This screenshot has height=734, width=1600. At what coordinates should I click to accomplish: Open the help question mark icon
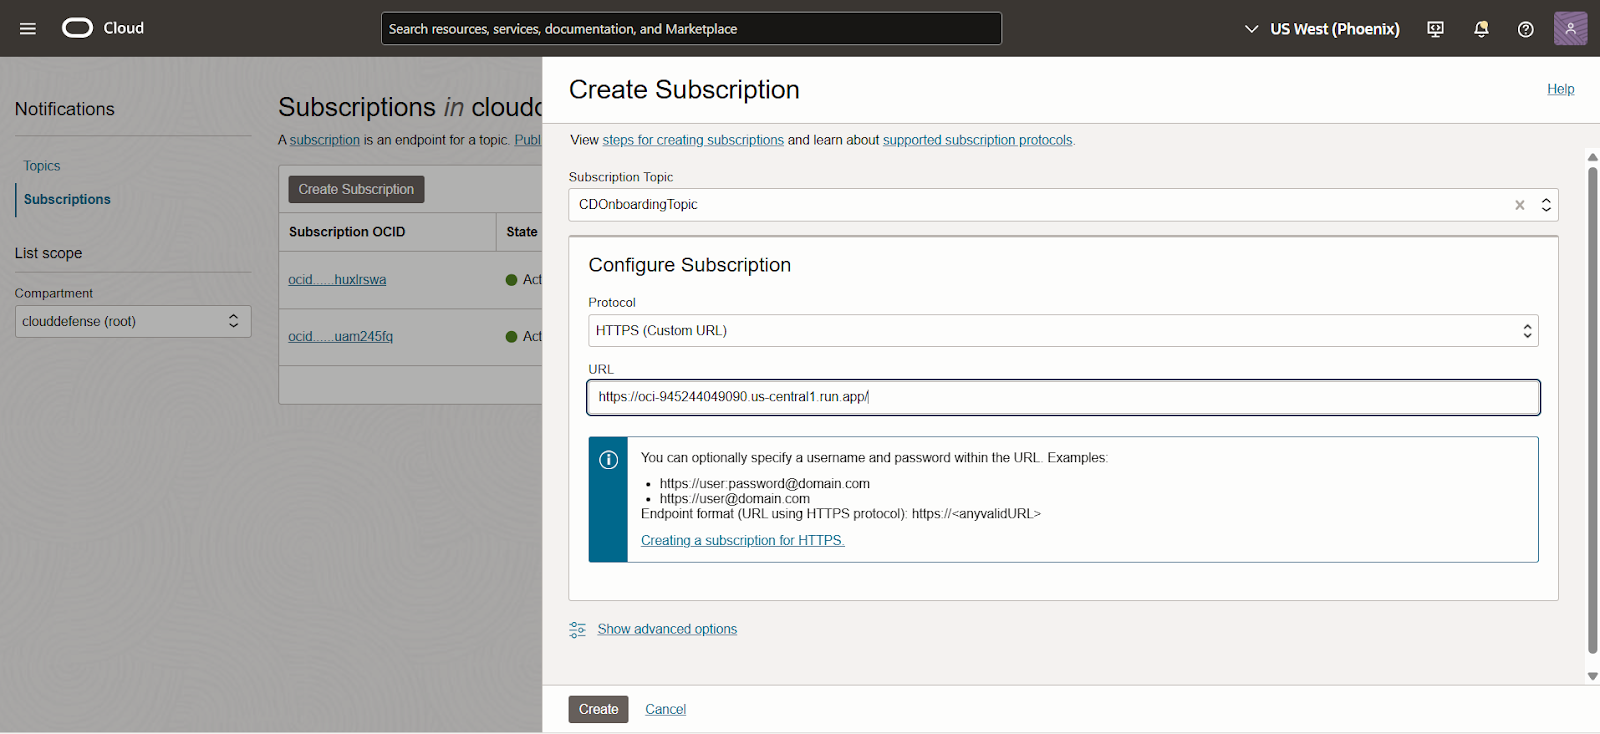tap(1525, 29)
